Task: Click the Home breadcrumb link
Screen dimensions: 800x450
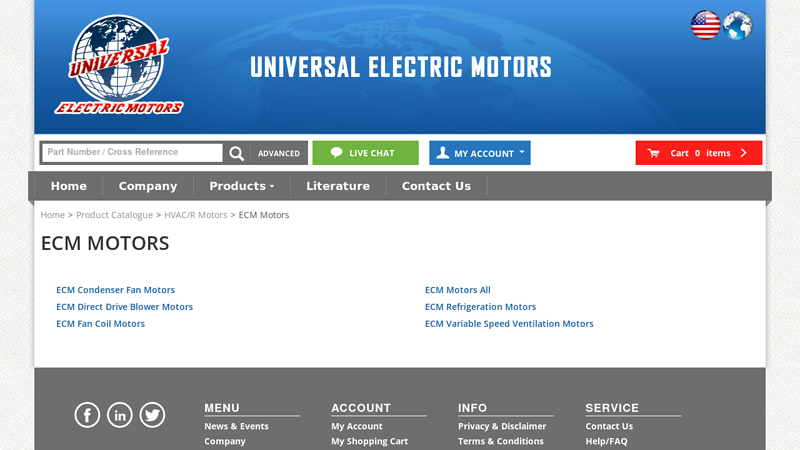Action: coord(53,215)
